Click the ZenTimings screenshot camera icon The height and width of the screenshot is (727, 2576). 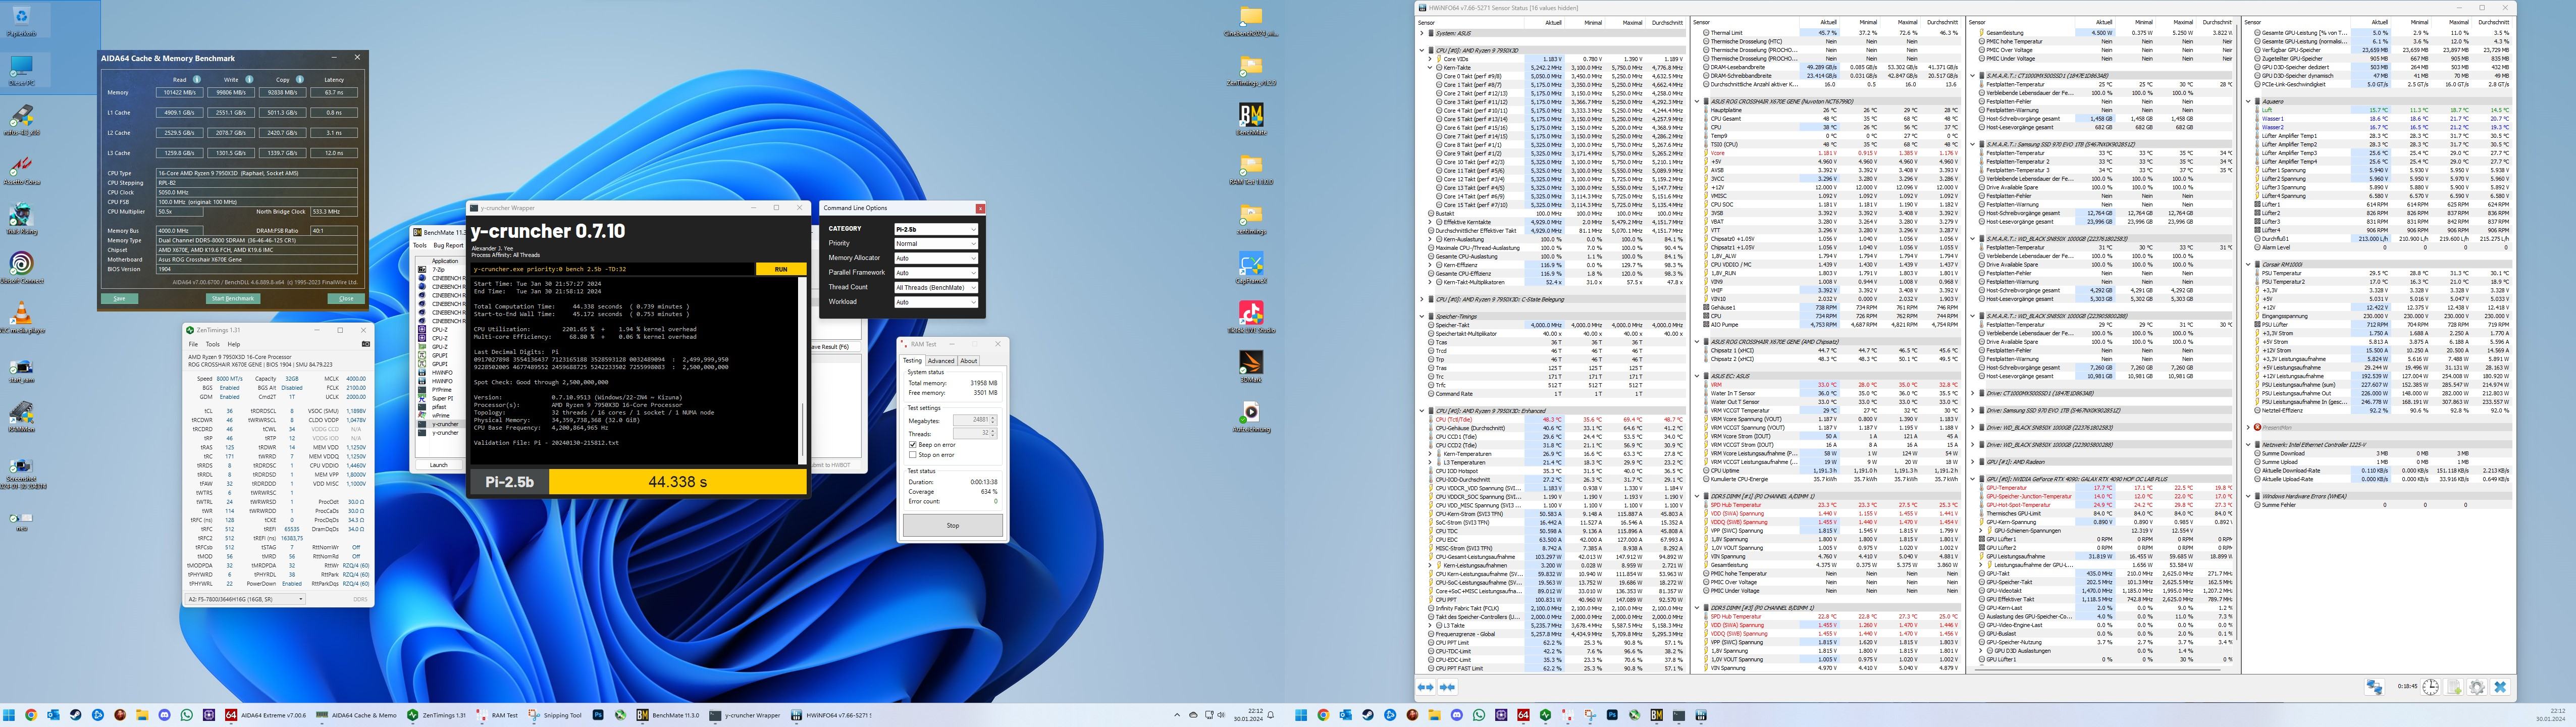click(x=365, y=344)
